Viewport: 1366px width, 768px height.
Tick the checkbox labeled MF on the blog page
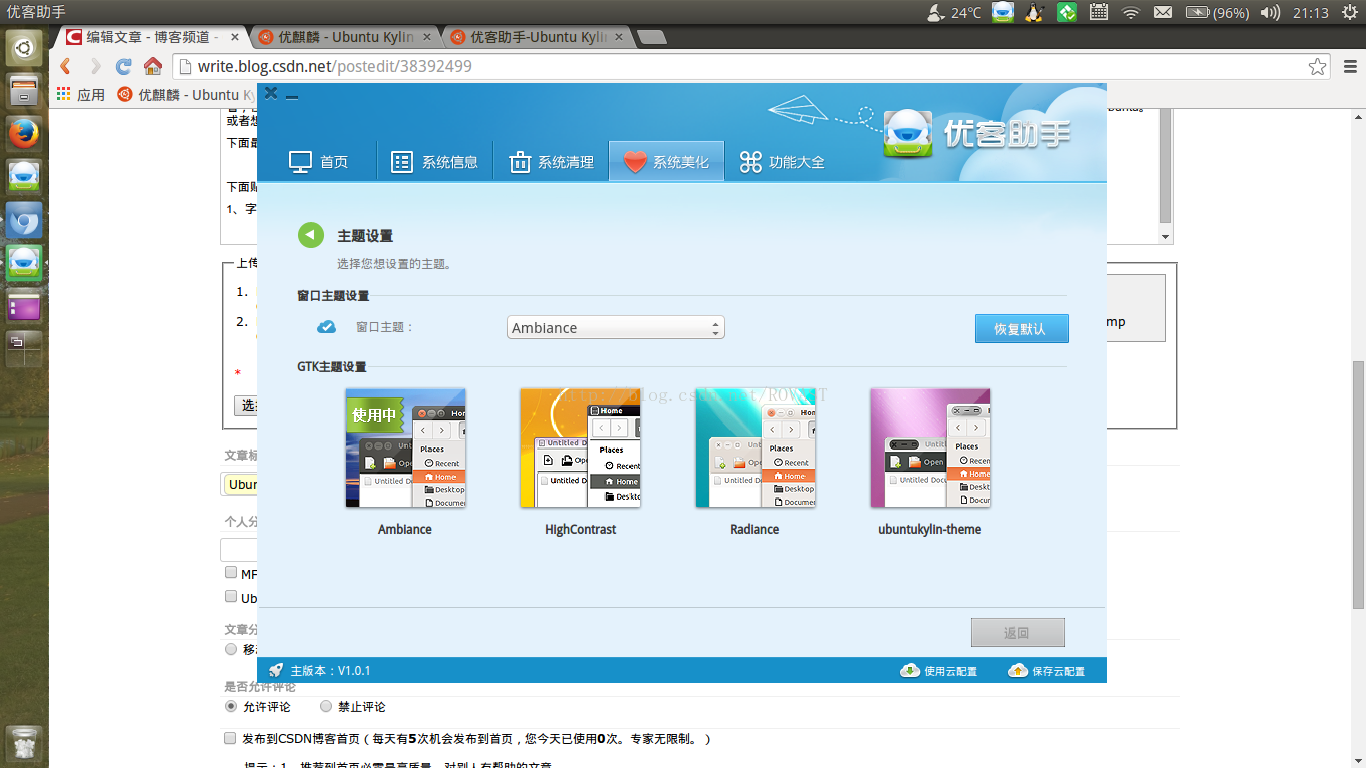pyautogui.click(x=231, y=574)
